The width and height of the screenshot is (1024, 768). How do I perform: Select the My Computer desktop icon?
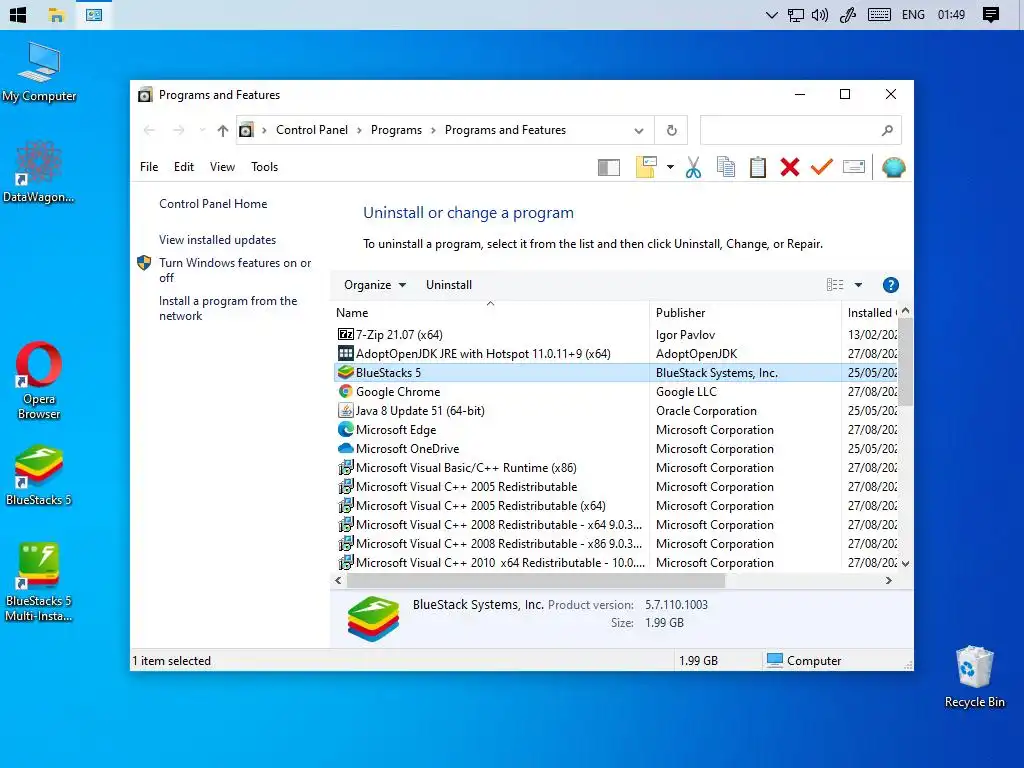39,72
